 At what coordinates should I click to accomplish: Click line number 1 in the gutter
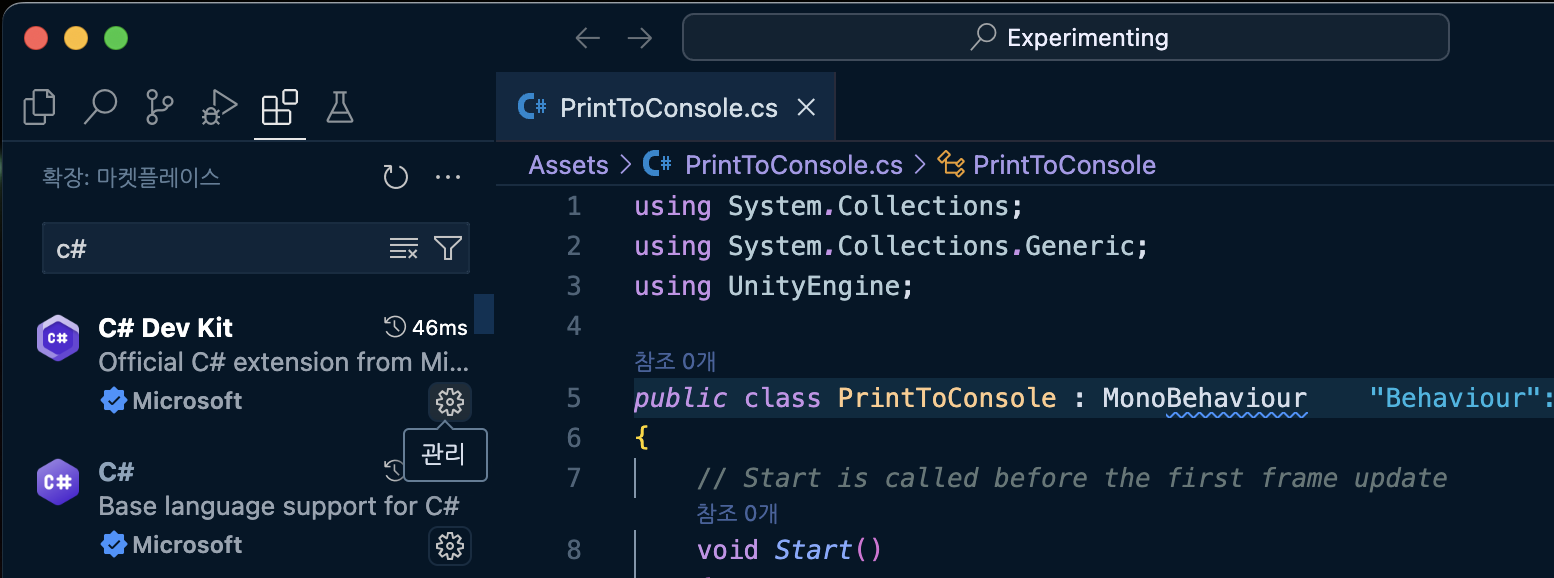tap(573, 206)
